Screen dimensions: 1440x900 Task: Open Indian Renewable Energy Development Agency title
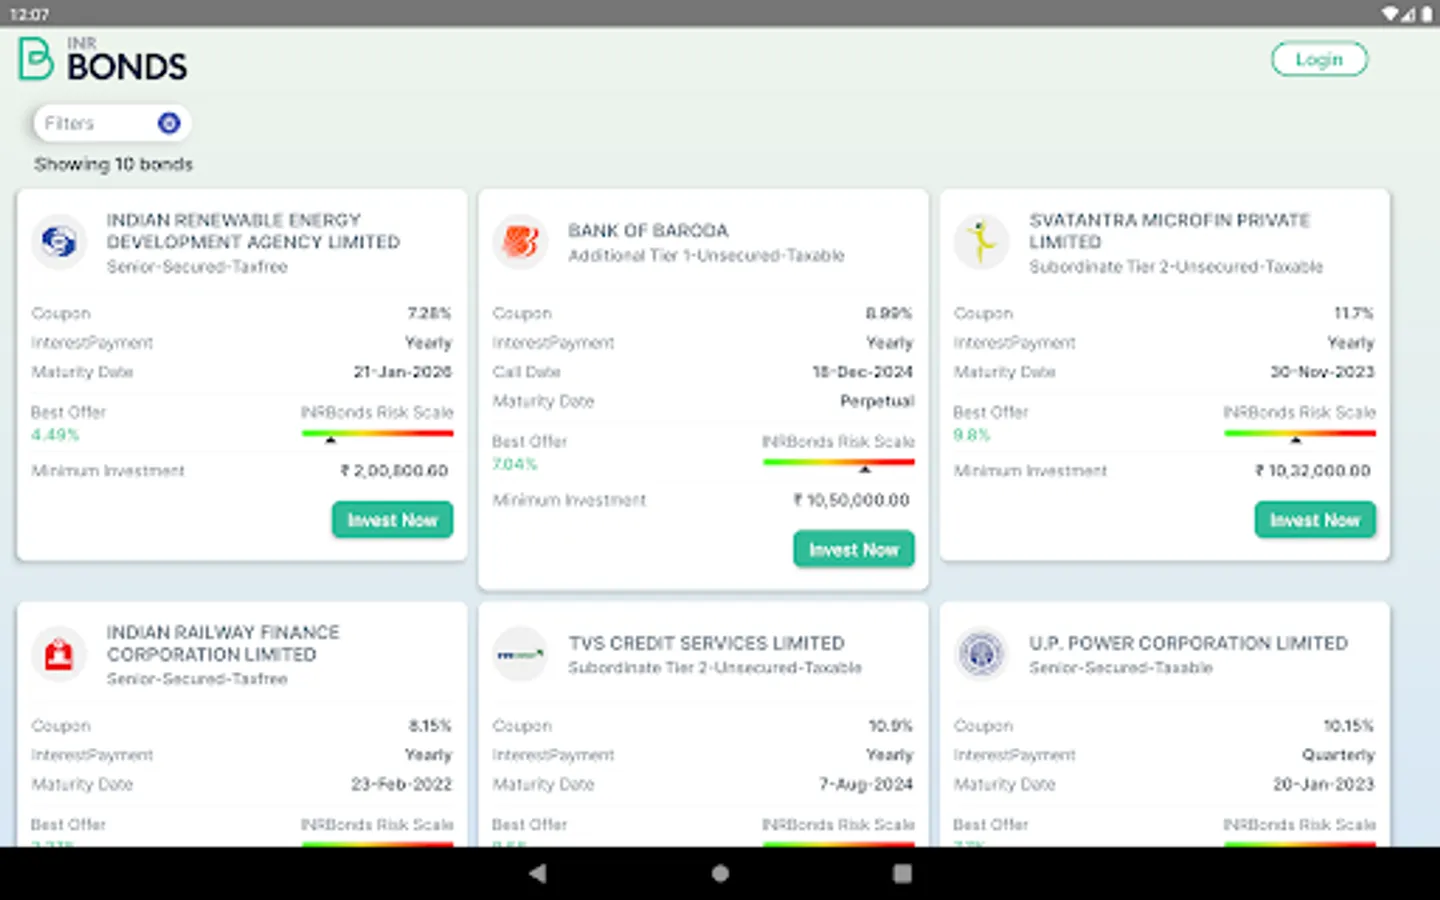tap(253, 231)
